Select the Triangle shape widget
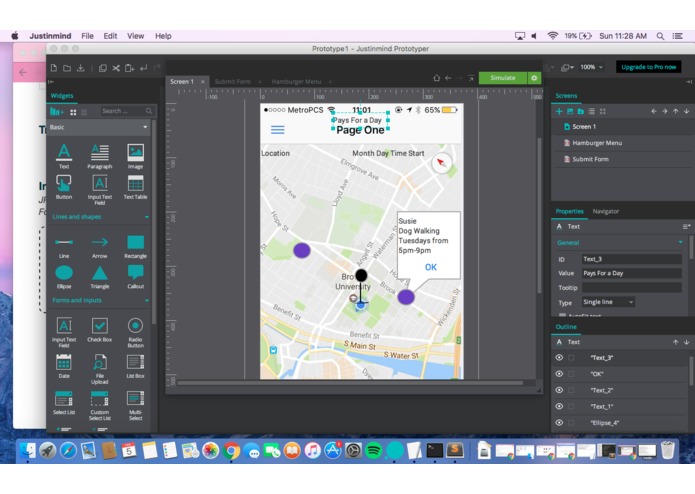Screen dimensions: 695x494 [x=99, y=277]
